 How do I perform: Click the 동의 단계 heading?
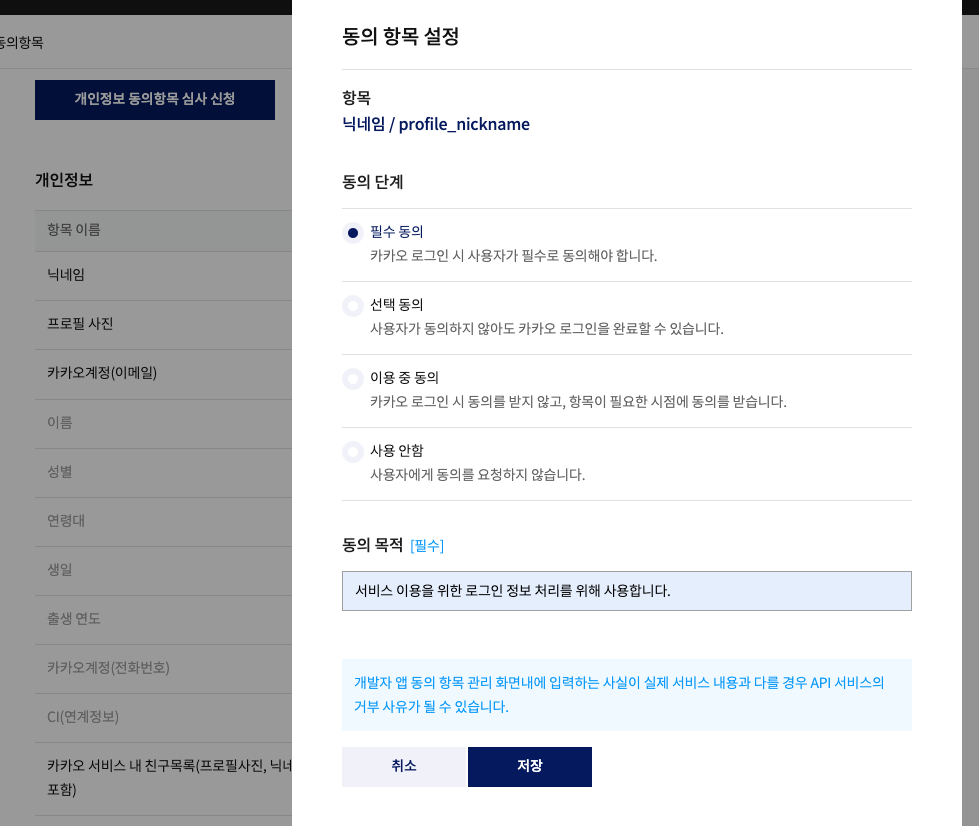(x=373, y=182)
